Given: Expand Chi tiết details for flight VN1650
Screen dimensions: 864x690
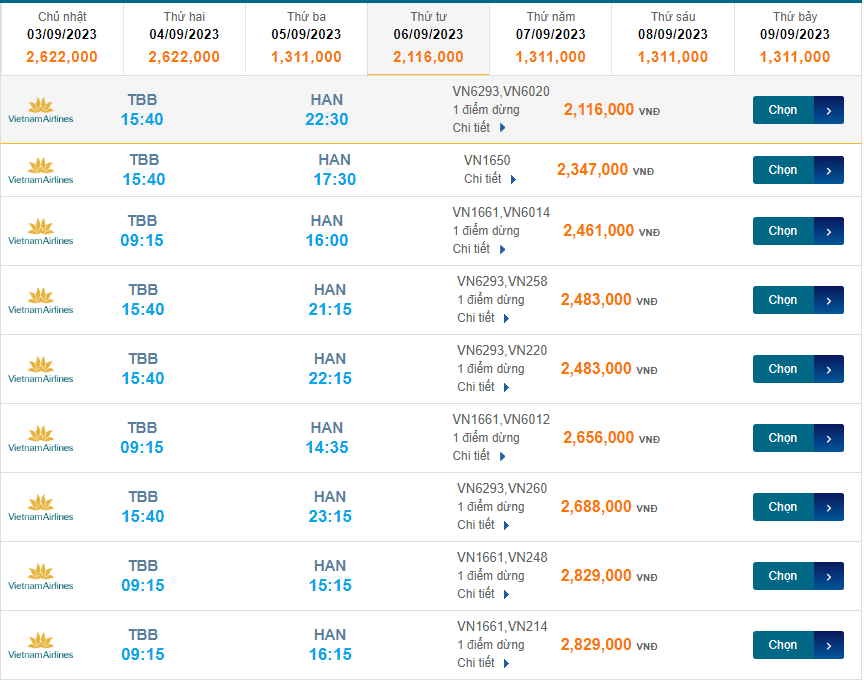Looking at the screenshot, I should (490, 179).
